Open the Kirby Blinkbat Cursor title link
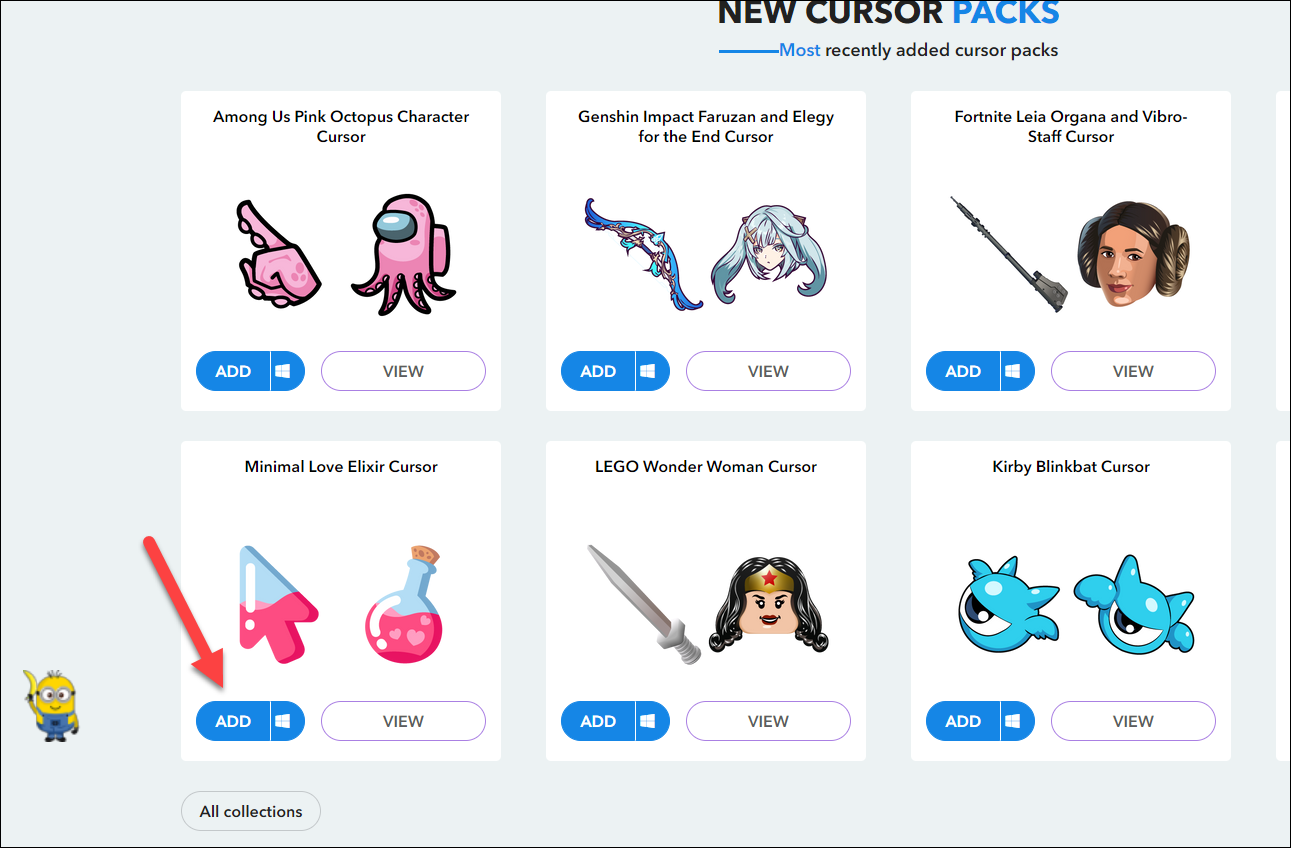Viewport: 1291px width, 848px height. click(x=1071, y=467)
